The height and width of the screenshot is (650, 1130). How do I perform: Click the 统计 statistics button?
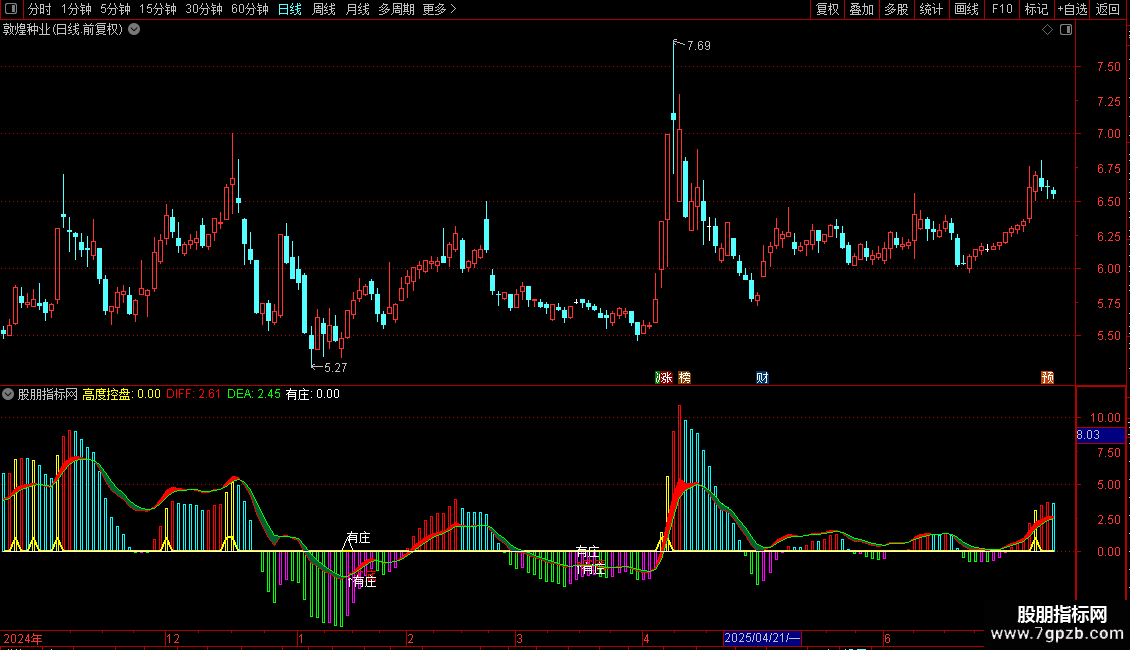[x=931, y=9]
